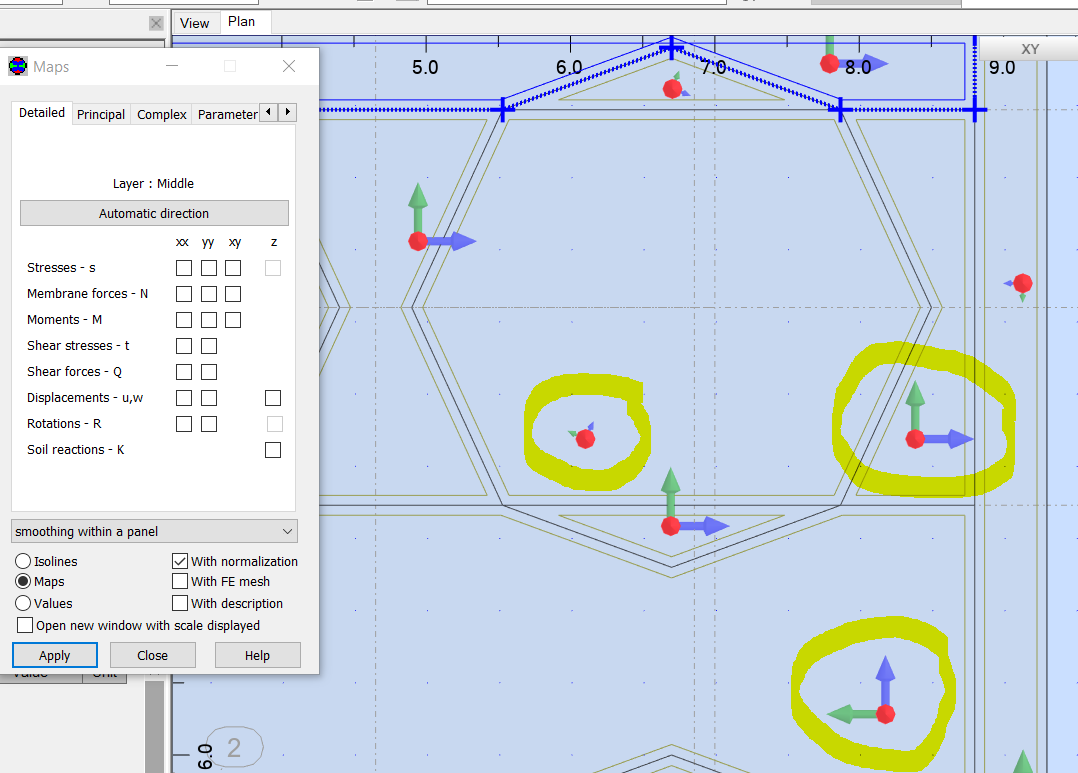Viewport: 1078px width, 773px height.
Task: Switch to the View tab
Action: 195,22
